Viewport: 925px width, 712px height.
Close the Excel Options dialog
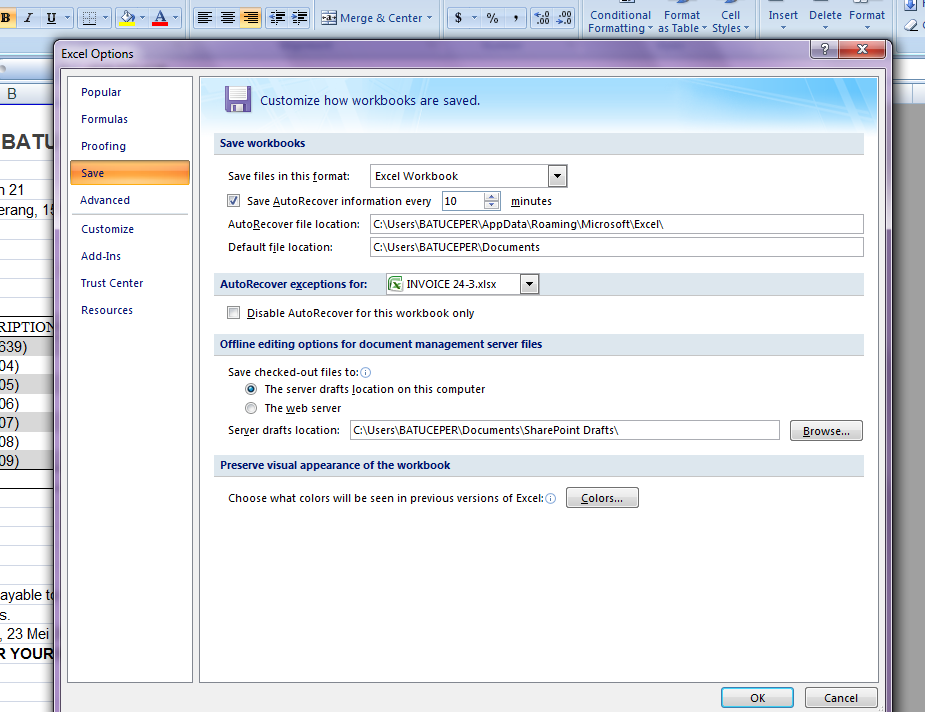[x=862, y=50]
